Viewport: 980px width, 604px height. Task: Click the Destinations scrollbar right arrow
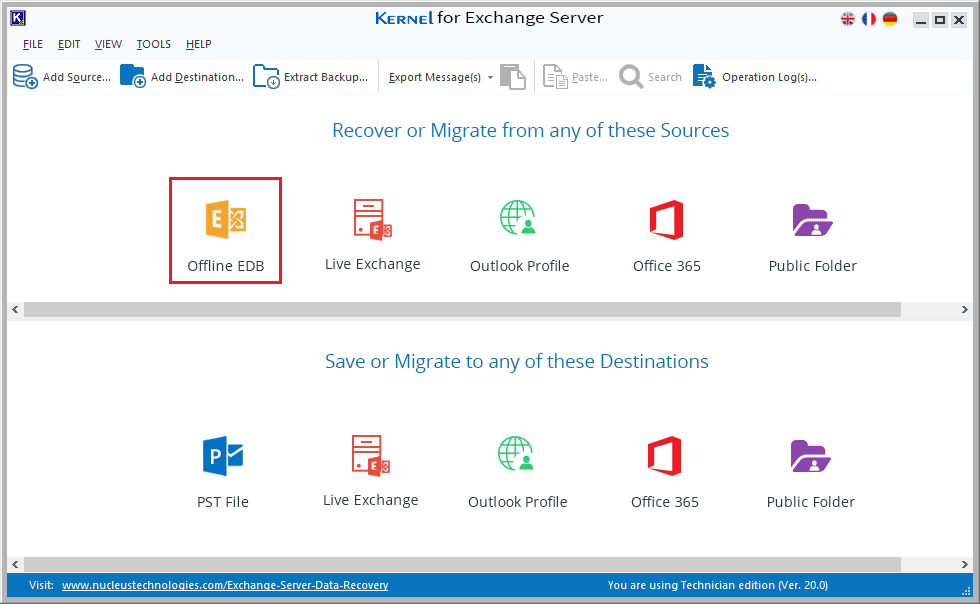click(x=964, y=565)
